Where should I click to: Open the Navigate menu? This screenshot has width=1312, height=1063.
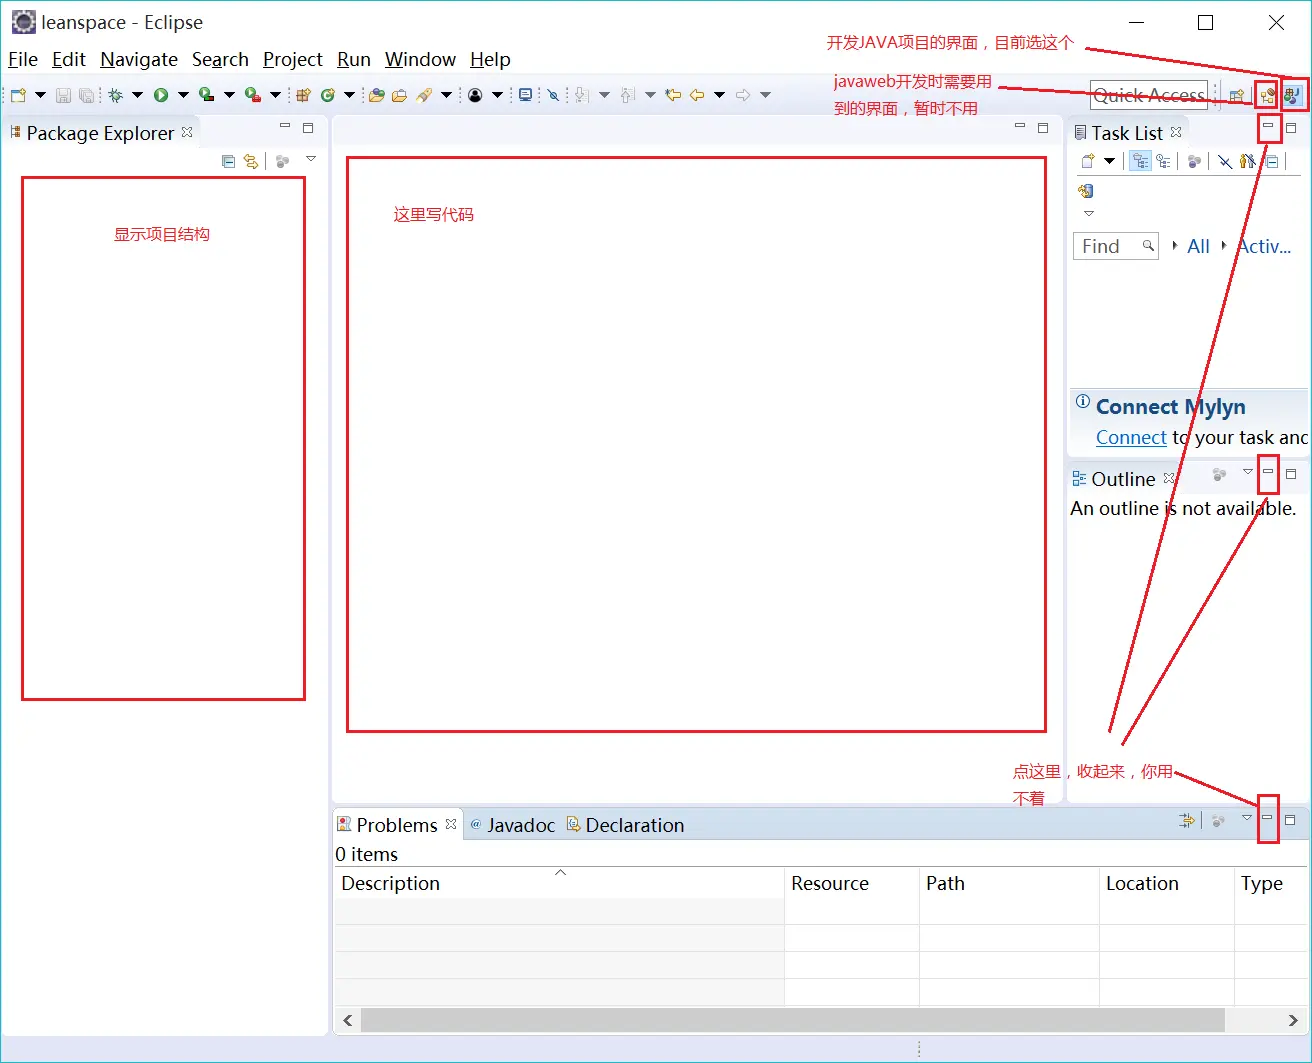139,59
